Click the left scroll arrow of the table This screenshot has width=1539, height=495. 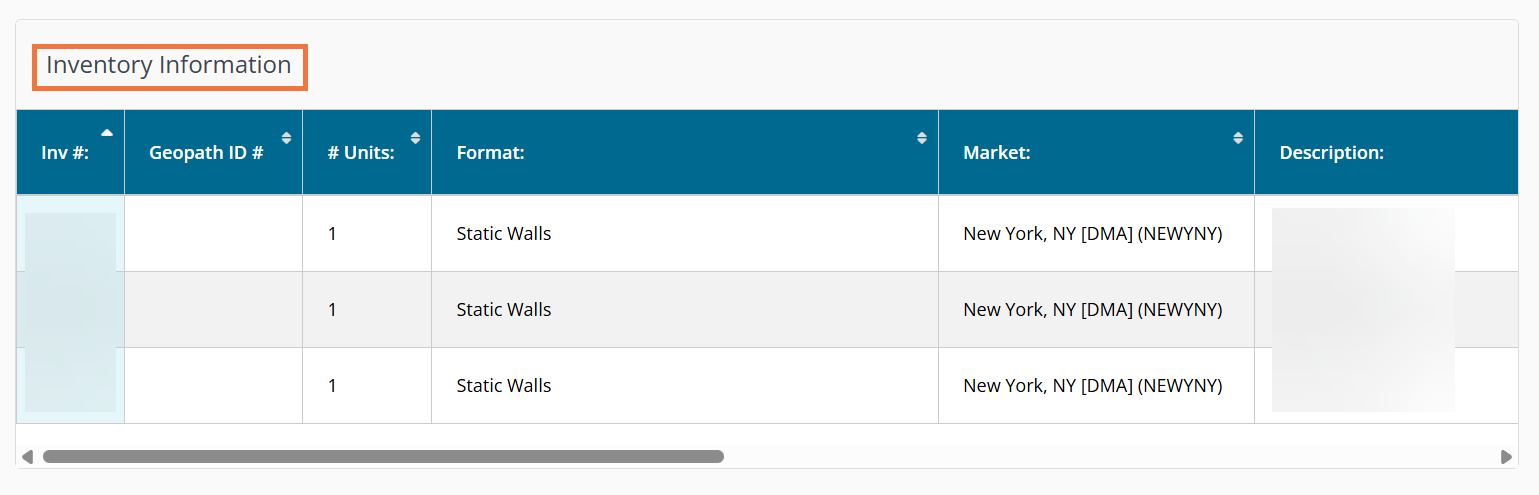click(27, 457)
